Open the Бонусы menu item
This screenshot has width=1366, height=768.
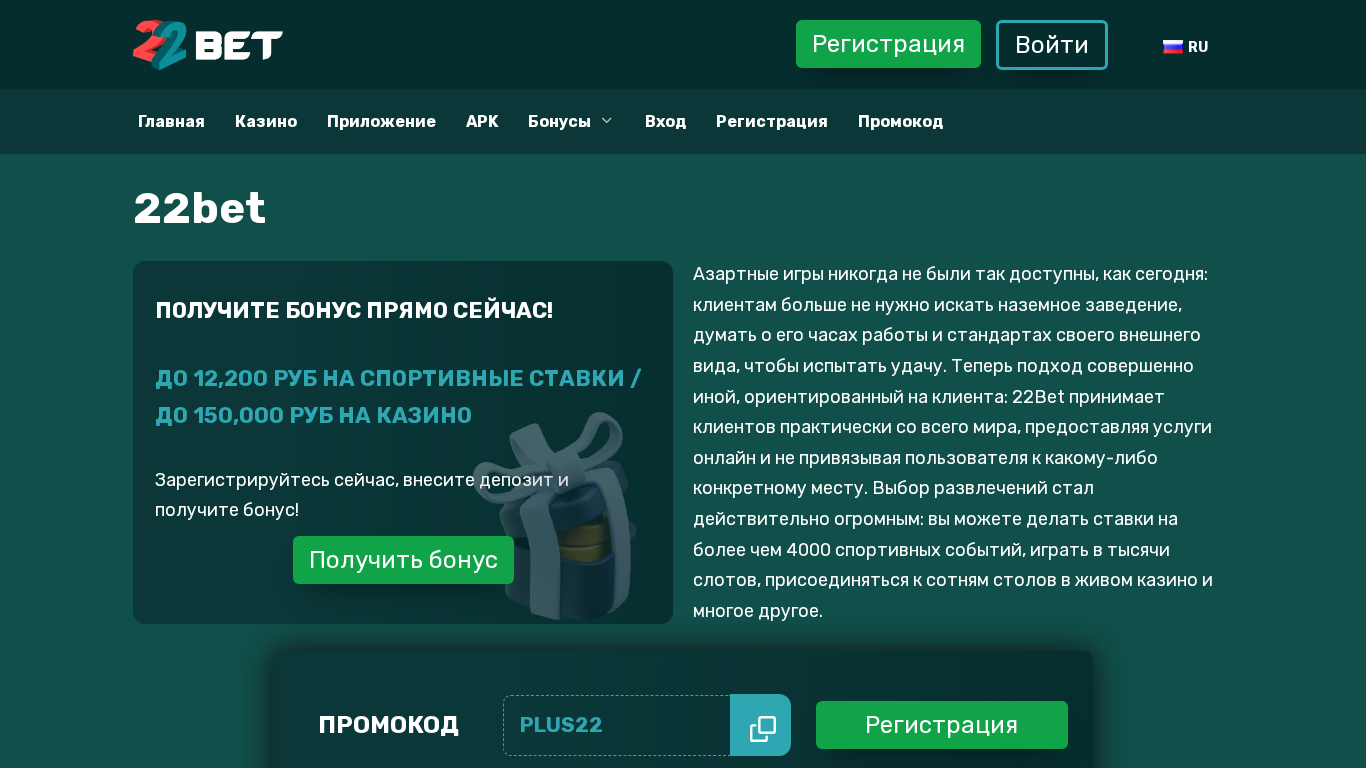pos(559,121)
